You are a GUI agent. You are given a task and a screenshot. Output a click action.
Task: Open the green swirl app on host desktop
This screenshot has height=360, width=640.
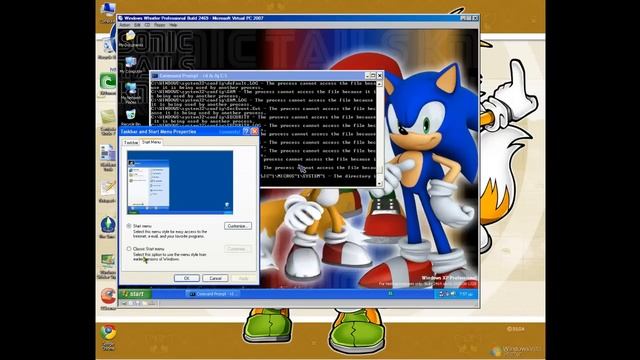point(108,84)
